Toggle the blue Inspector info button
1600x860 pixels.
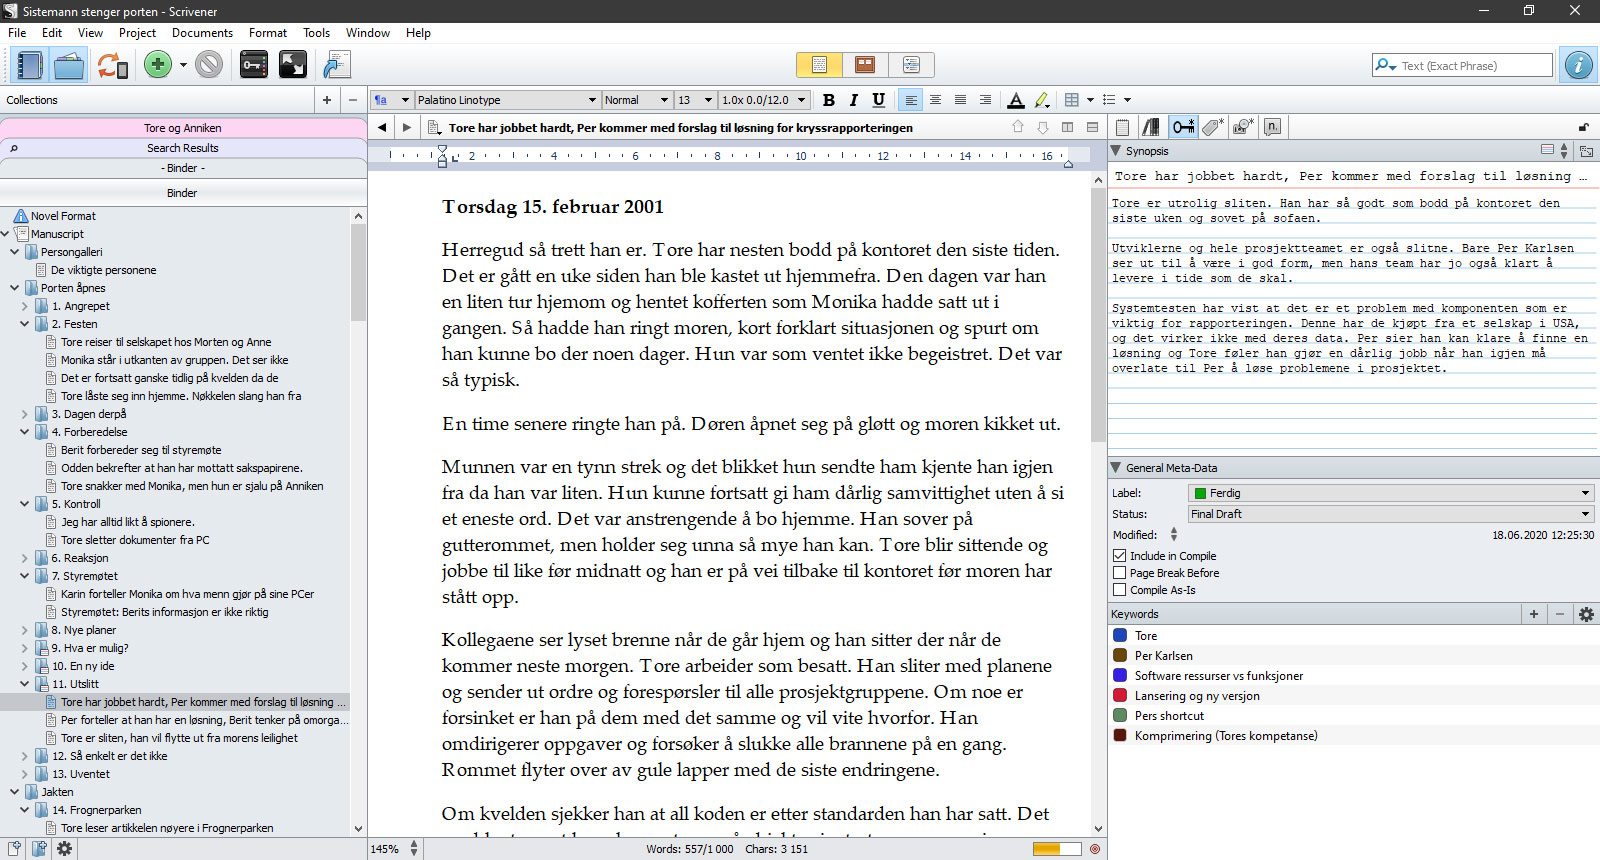click(x=1578, y=65)
